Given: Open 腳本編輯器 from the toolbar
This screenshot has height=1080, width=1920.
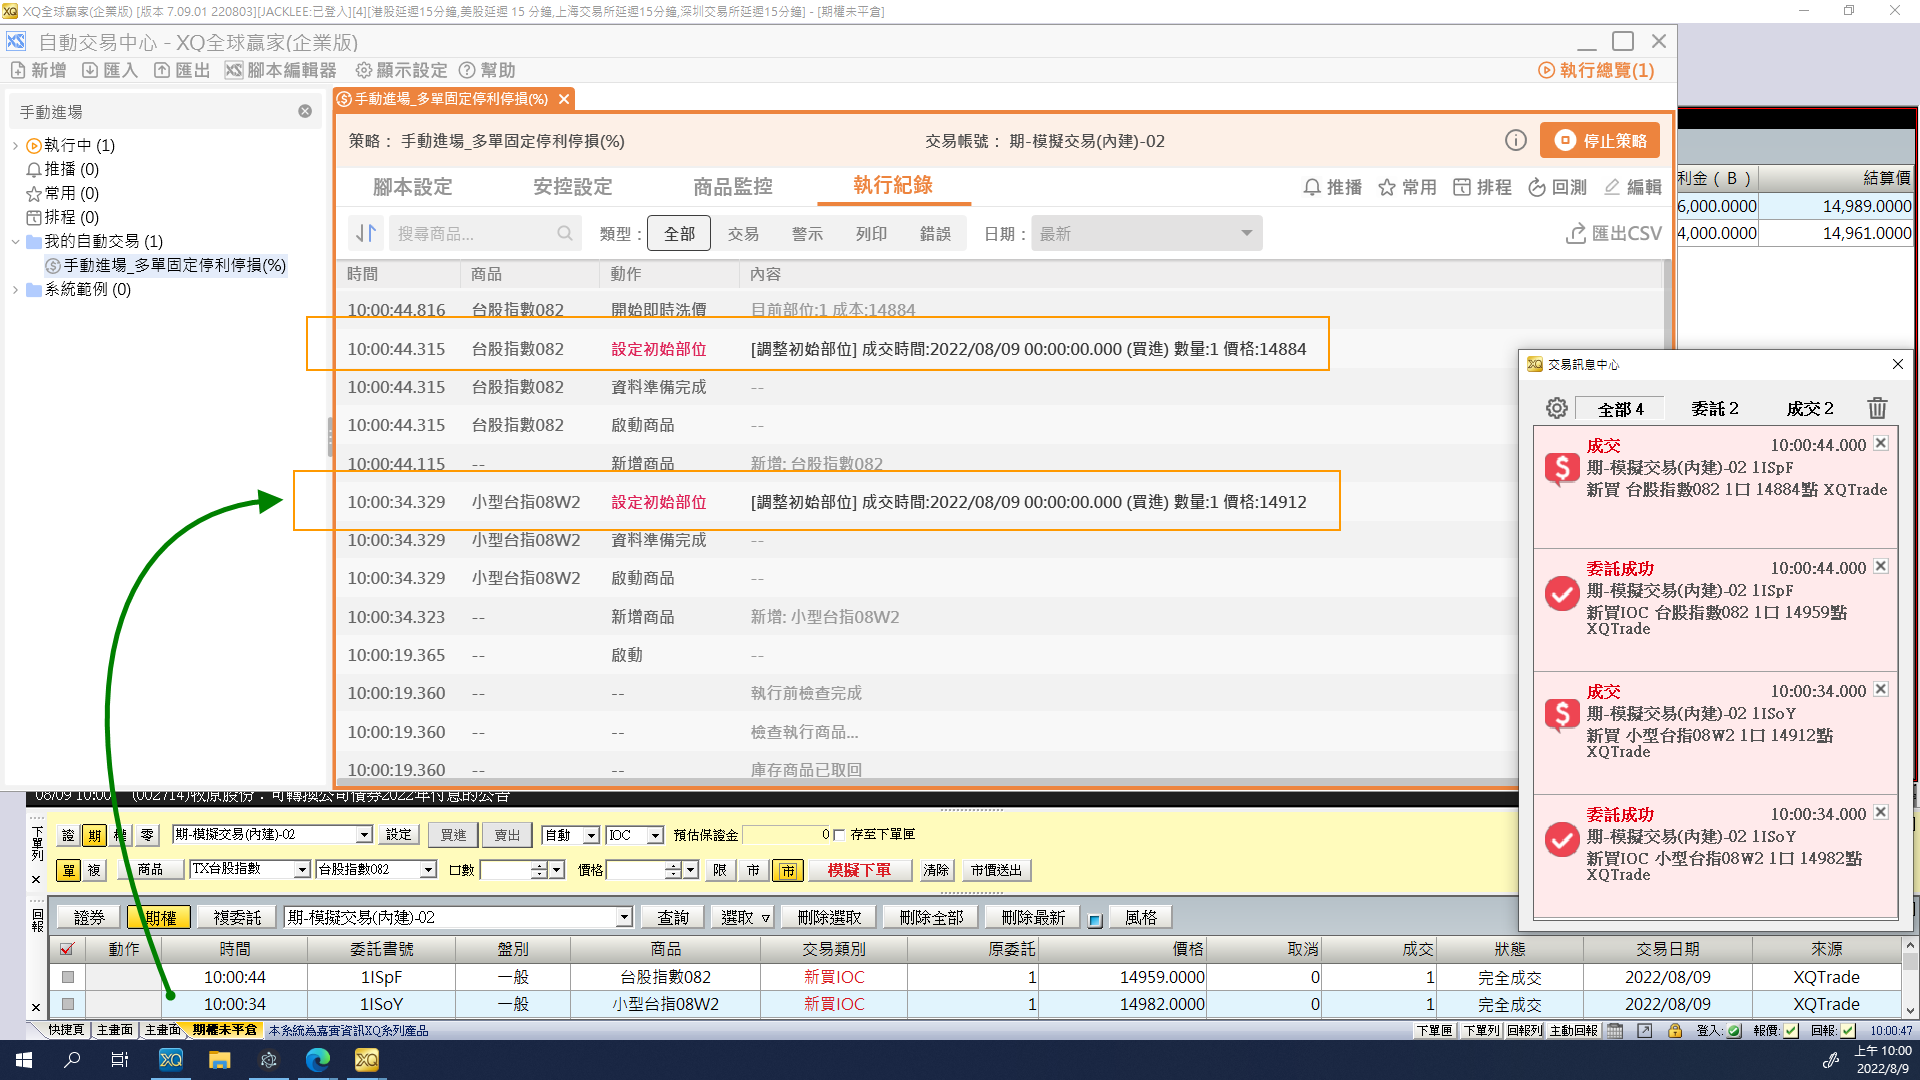Looking at the screenshot, I should pos(281,70).
